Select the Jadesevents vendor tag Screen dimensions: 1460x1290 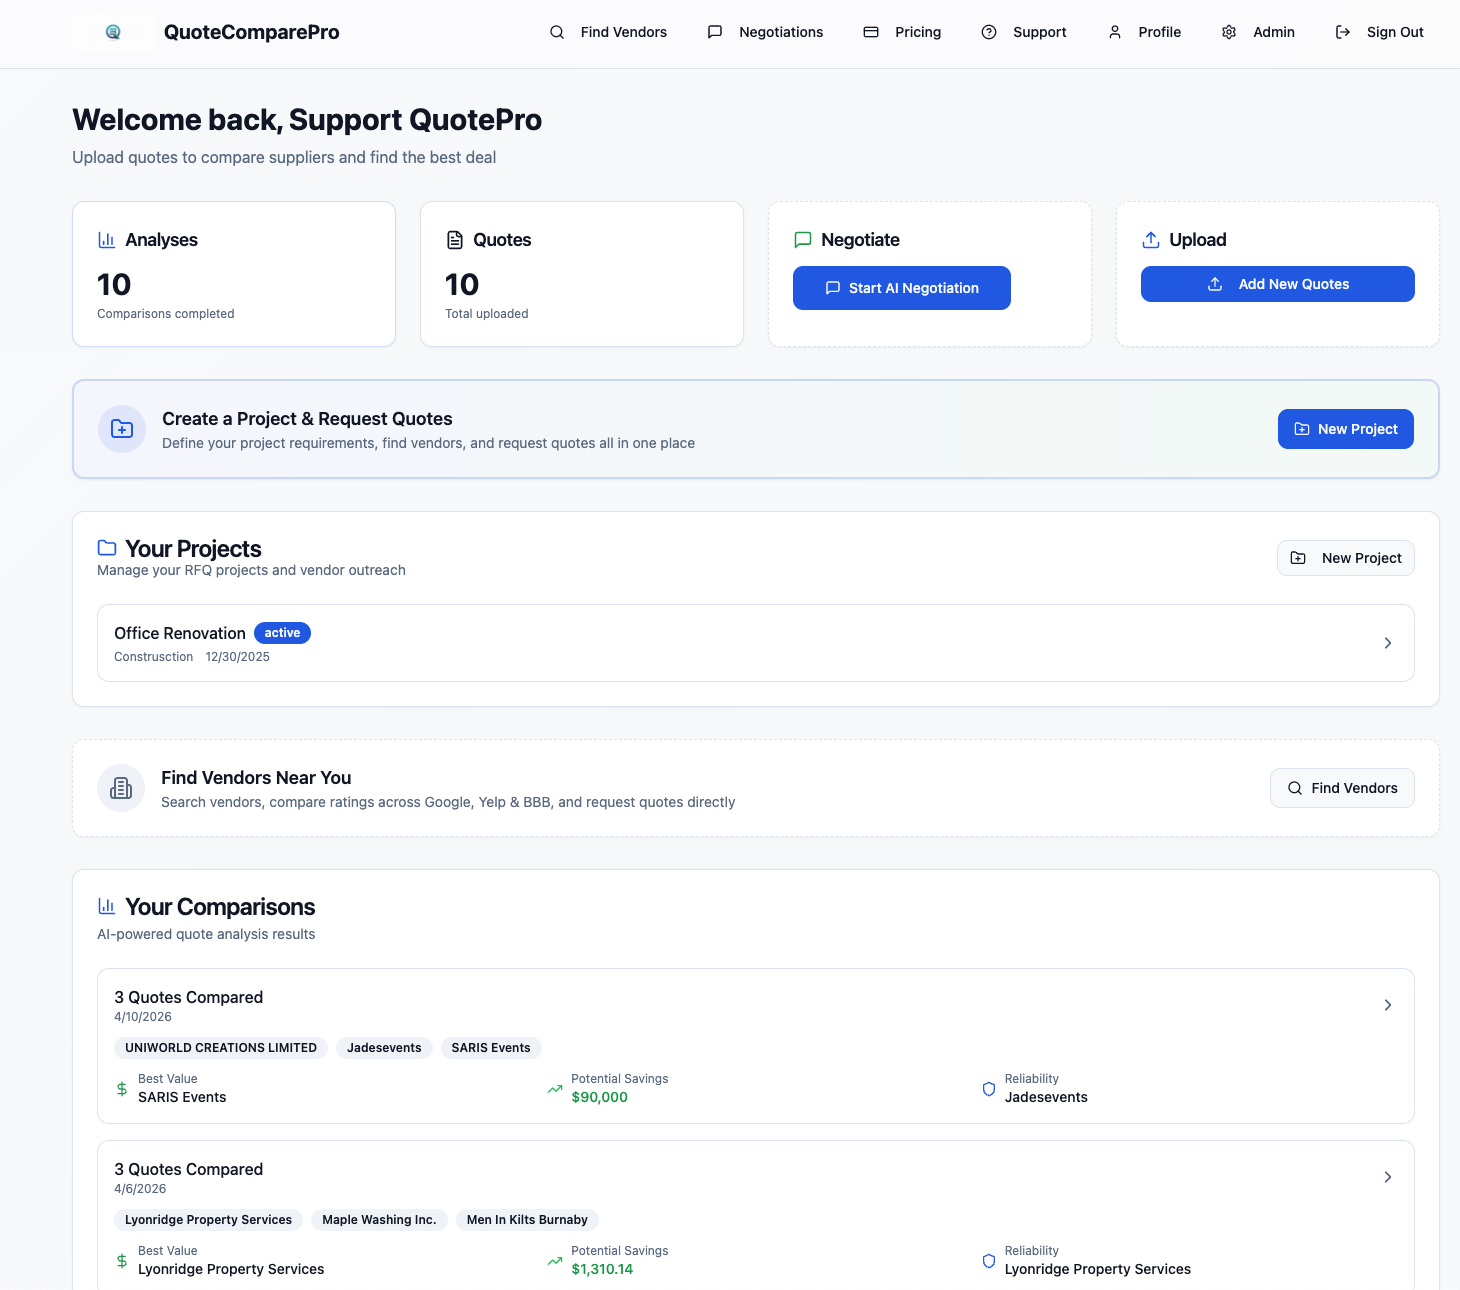384,1048
